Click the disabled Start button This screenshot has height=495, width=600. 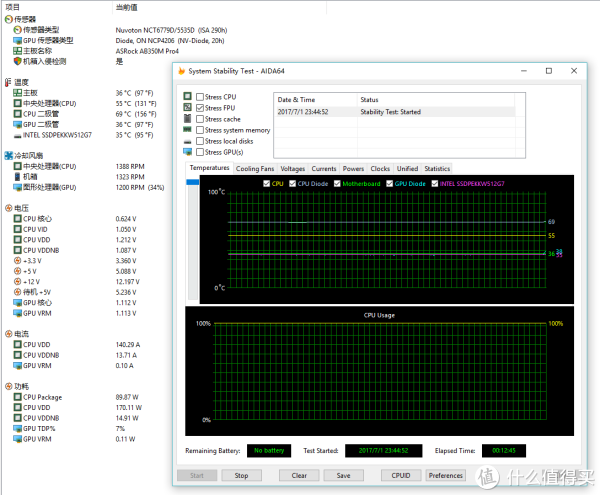pyautogui.click(x=197, y=475)
